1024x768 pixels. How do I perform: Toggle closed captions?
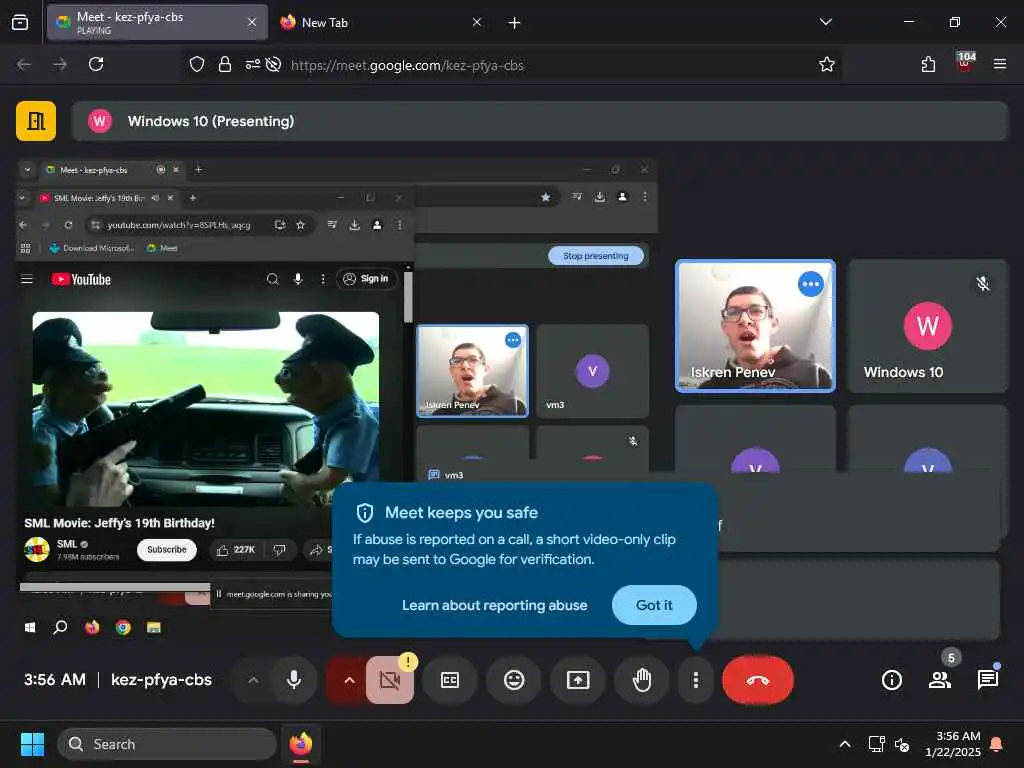[450, 680]
